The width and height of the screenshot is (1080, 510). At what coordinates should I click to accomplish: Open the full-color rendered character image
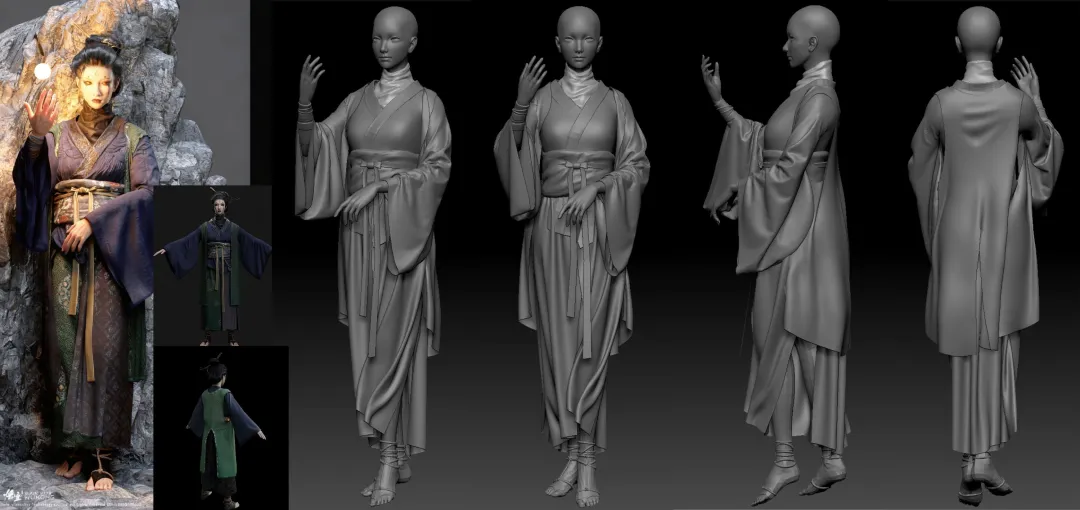click(80, 250)
